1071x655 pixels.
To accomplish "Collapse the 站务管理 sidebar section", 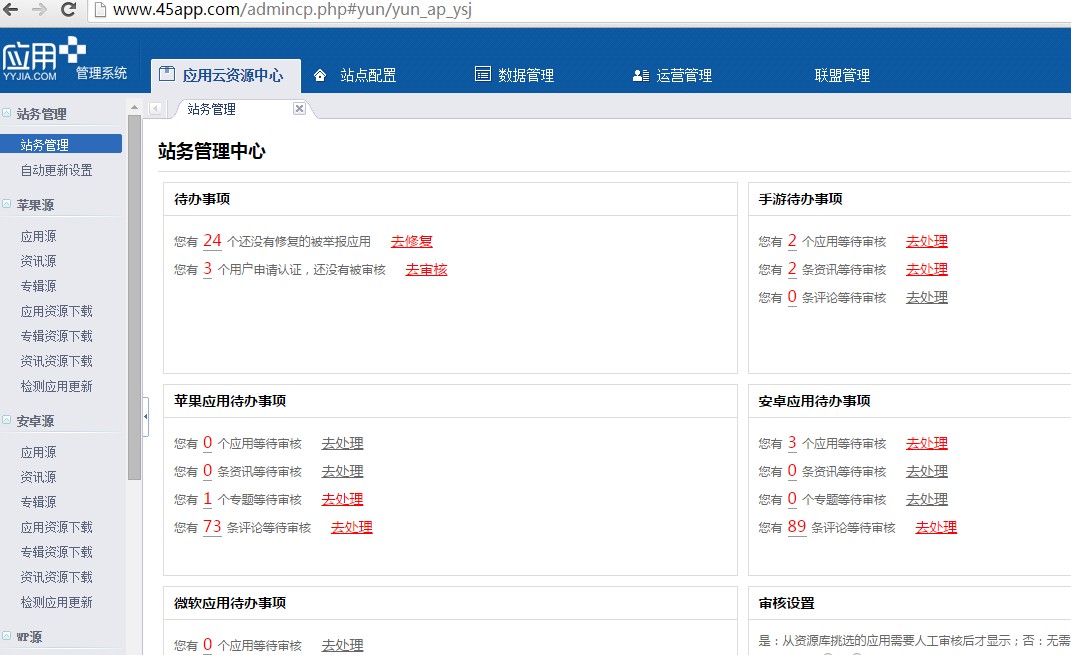I will [x=6, y=113].
